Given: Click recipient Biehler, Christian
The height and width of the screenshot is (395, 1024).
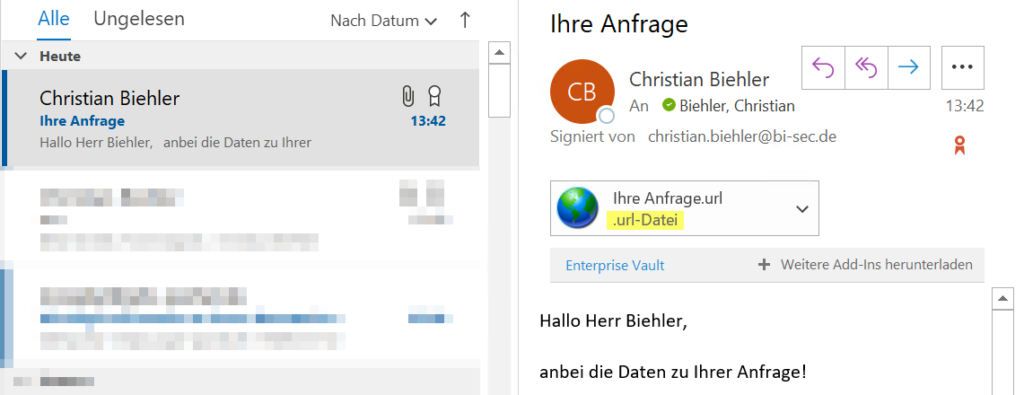Looking at the screenshot, I should (737, 105).
